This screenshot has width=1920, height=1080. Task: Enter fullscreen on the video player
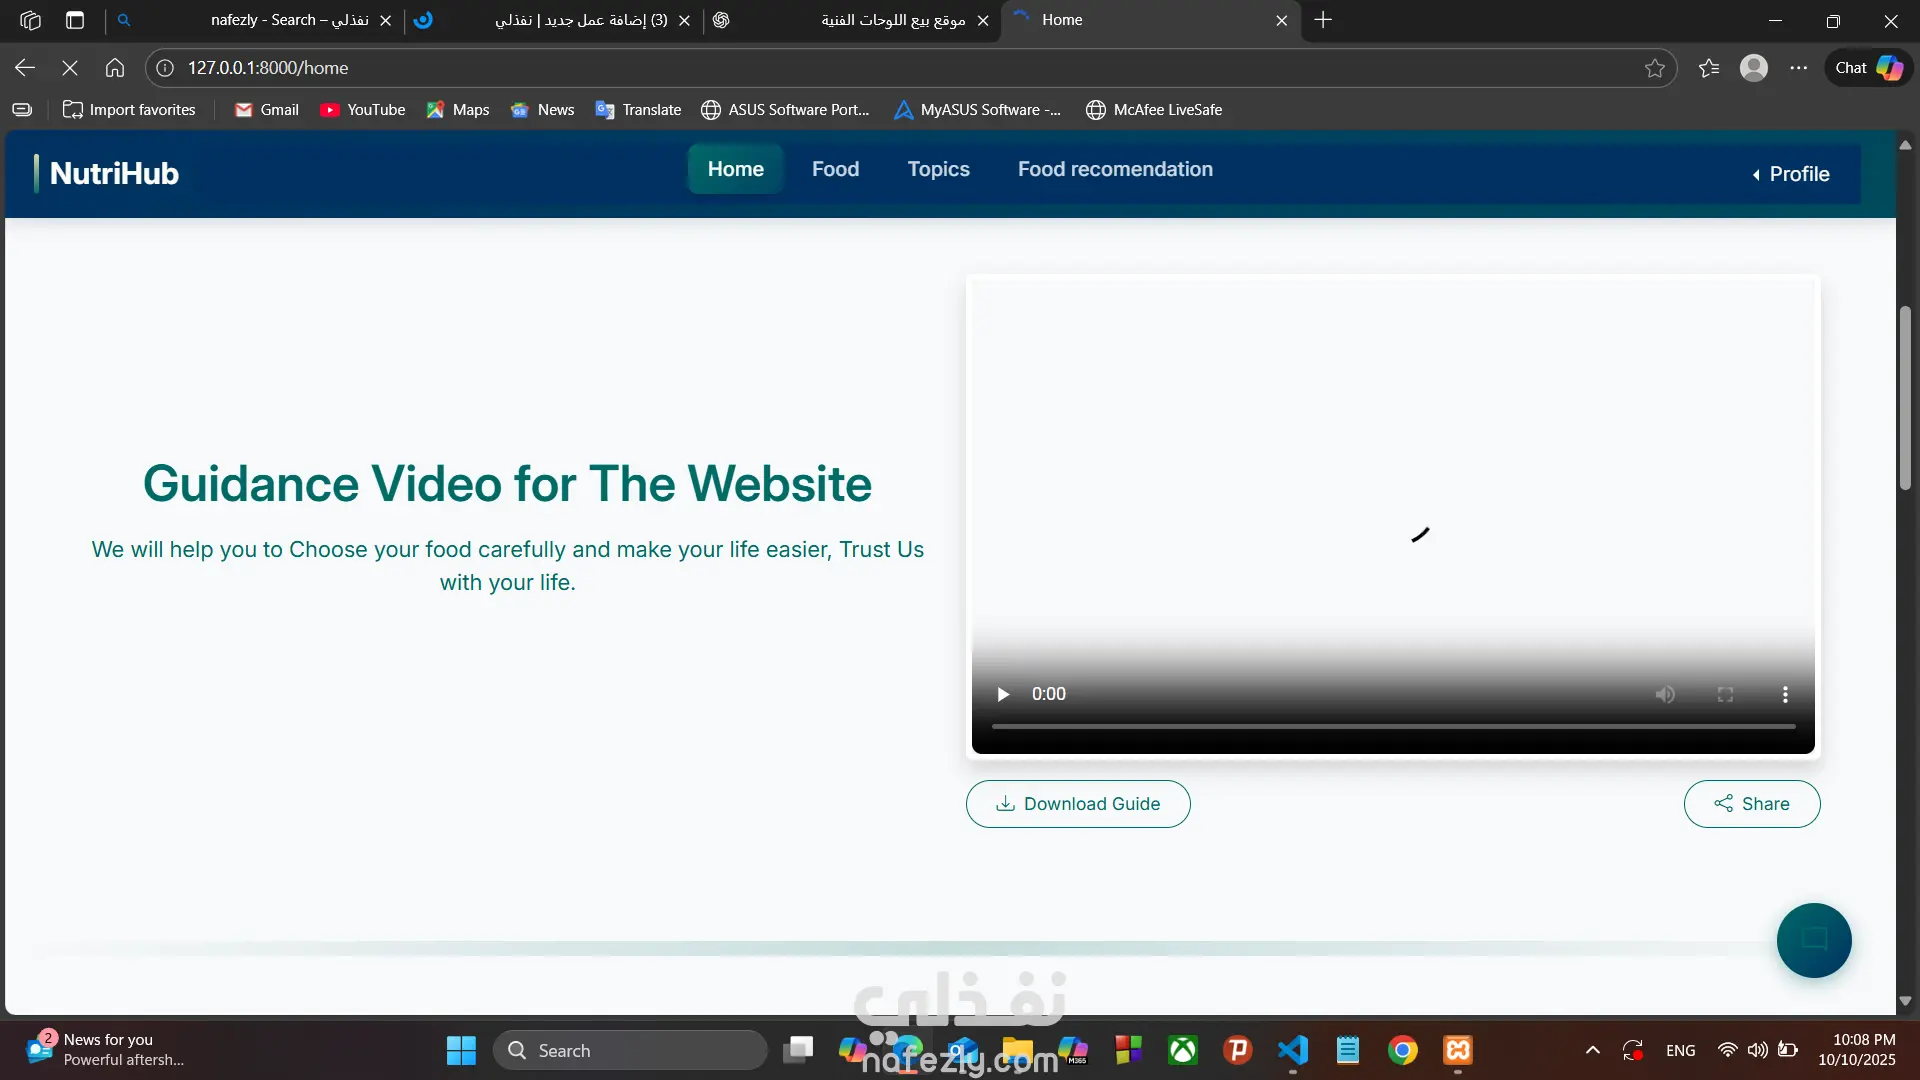[1725, 694]
